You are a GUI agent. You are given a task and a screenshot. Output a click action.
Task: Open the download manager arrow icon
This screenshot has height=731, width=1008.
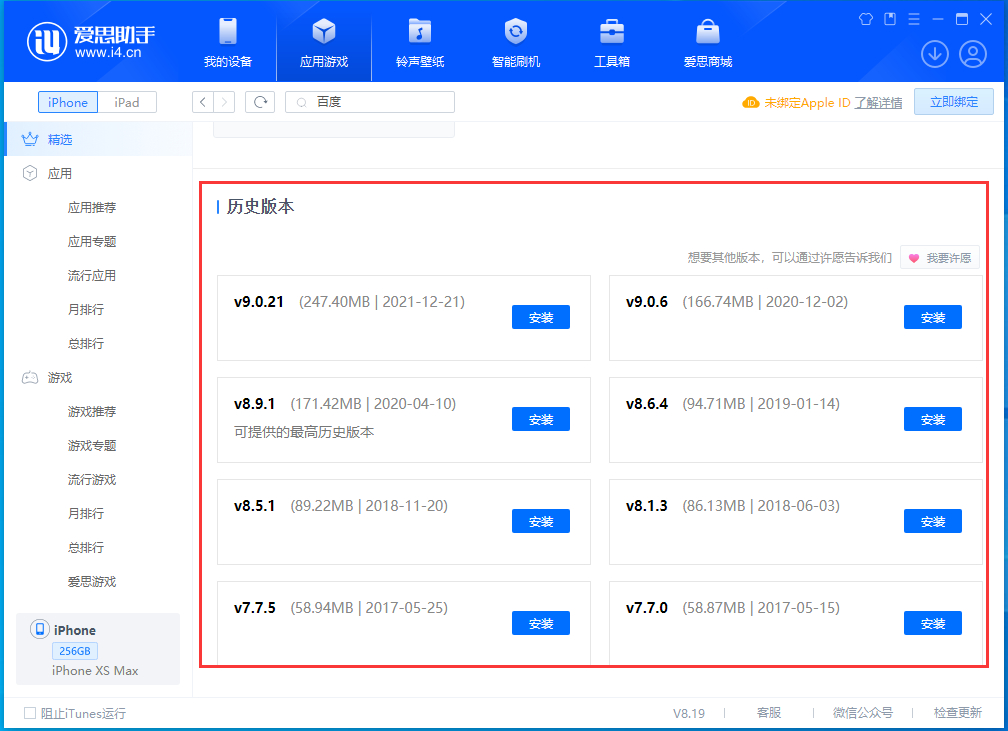[x=934, y=54]
